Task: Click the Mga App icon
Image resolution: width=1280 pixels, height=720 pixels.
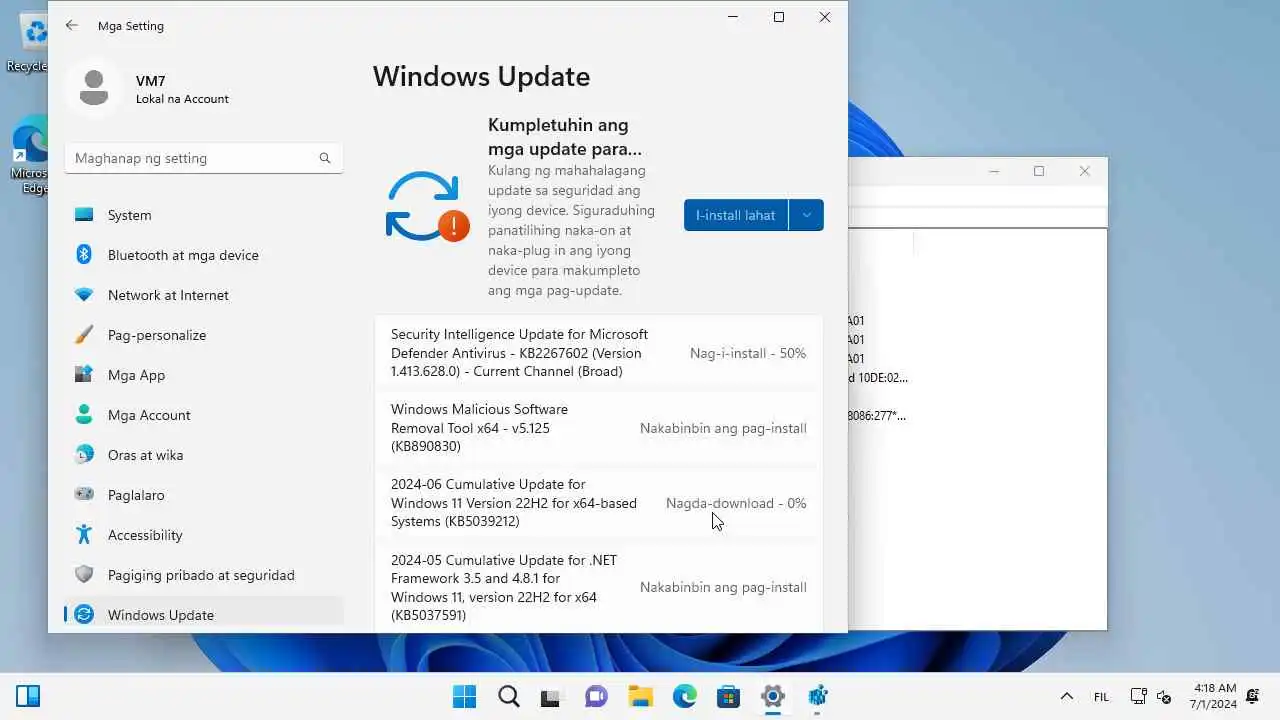Action: [85, 375]
